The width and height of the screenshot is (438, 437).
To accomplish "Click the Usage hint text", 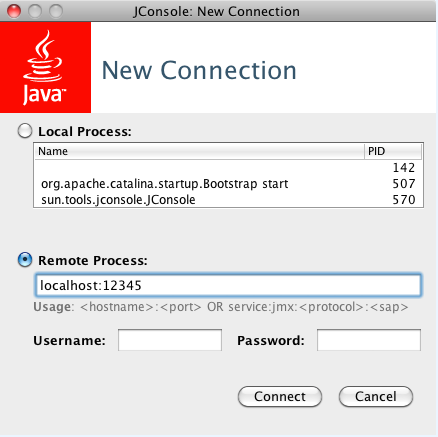I will (221, 307).
